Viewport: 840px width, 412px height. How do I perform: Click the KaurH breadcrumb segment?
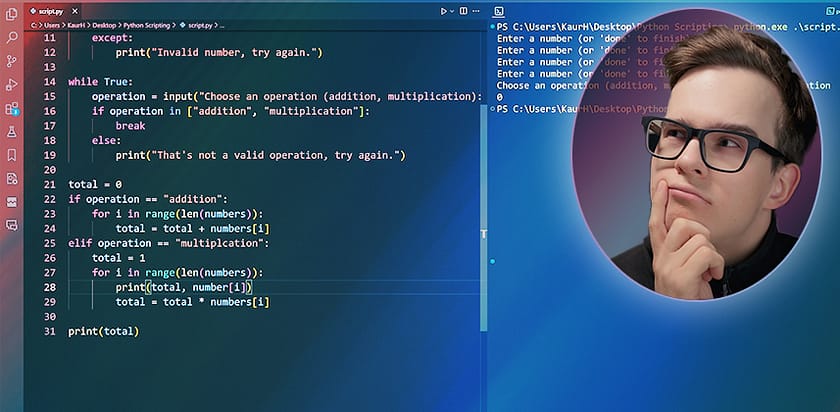77,25
